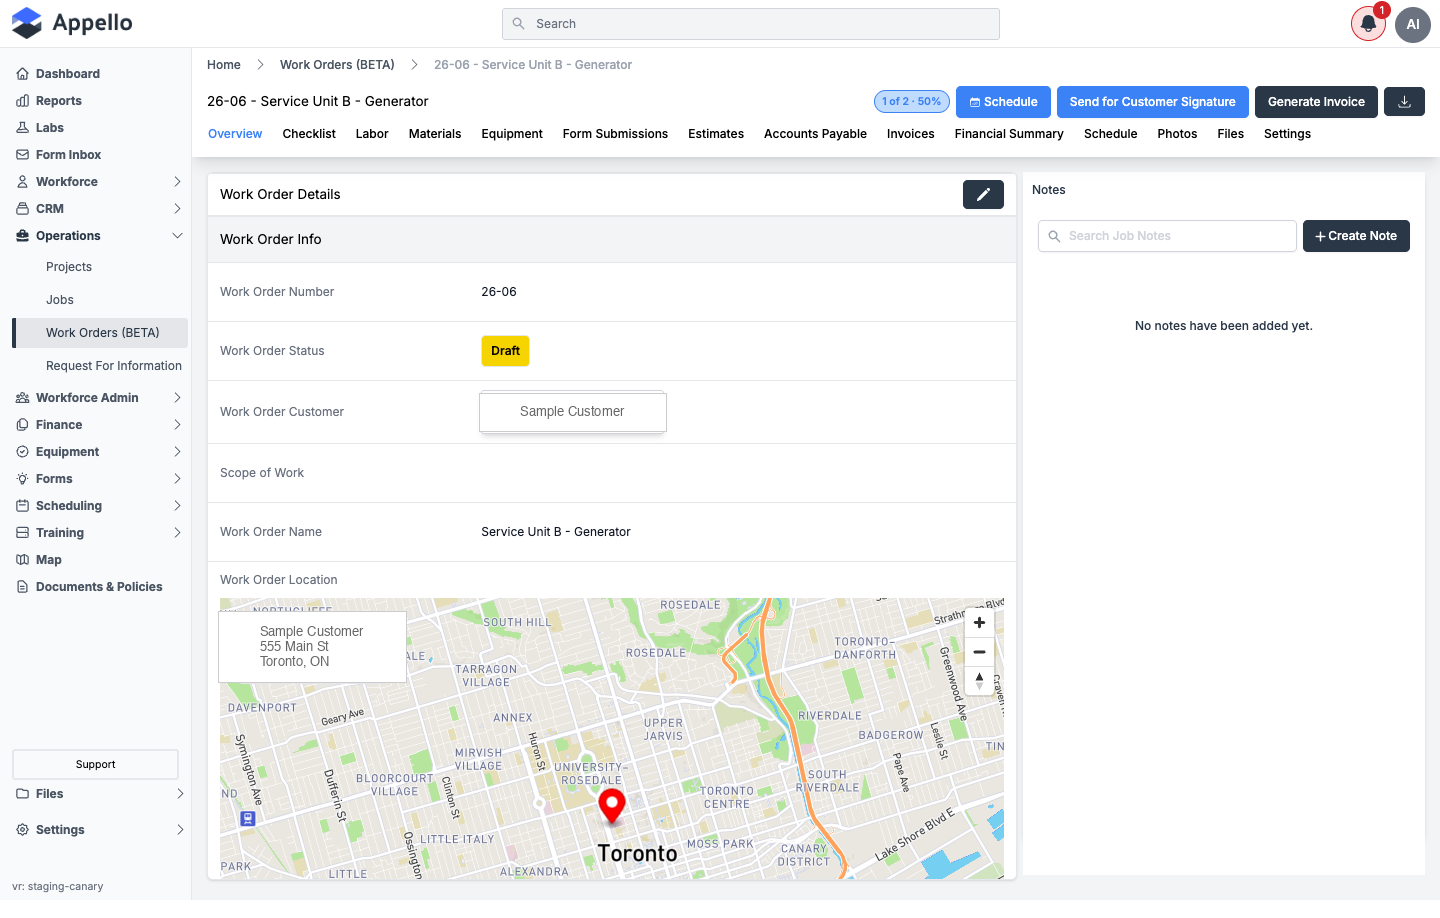Open the Materials tab
The height and width of the screenshot is (918, 1440).
pos(435,134)
